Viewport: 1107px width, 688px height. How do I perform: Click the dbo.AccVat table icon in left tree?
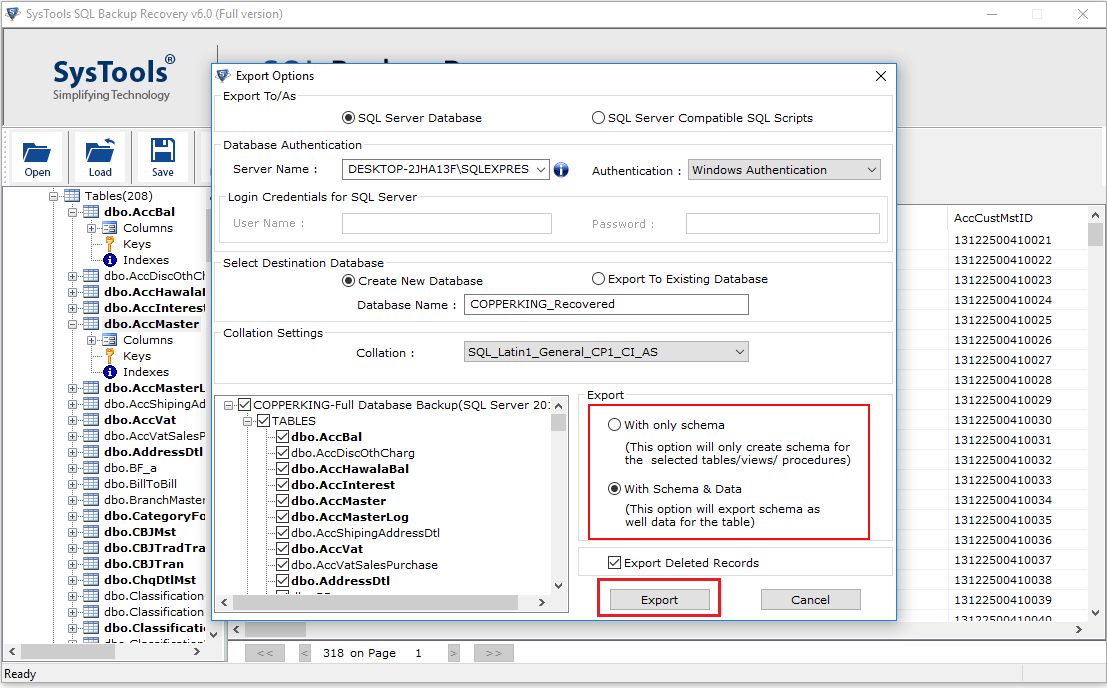(x=91, y=420)
